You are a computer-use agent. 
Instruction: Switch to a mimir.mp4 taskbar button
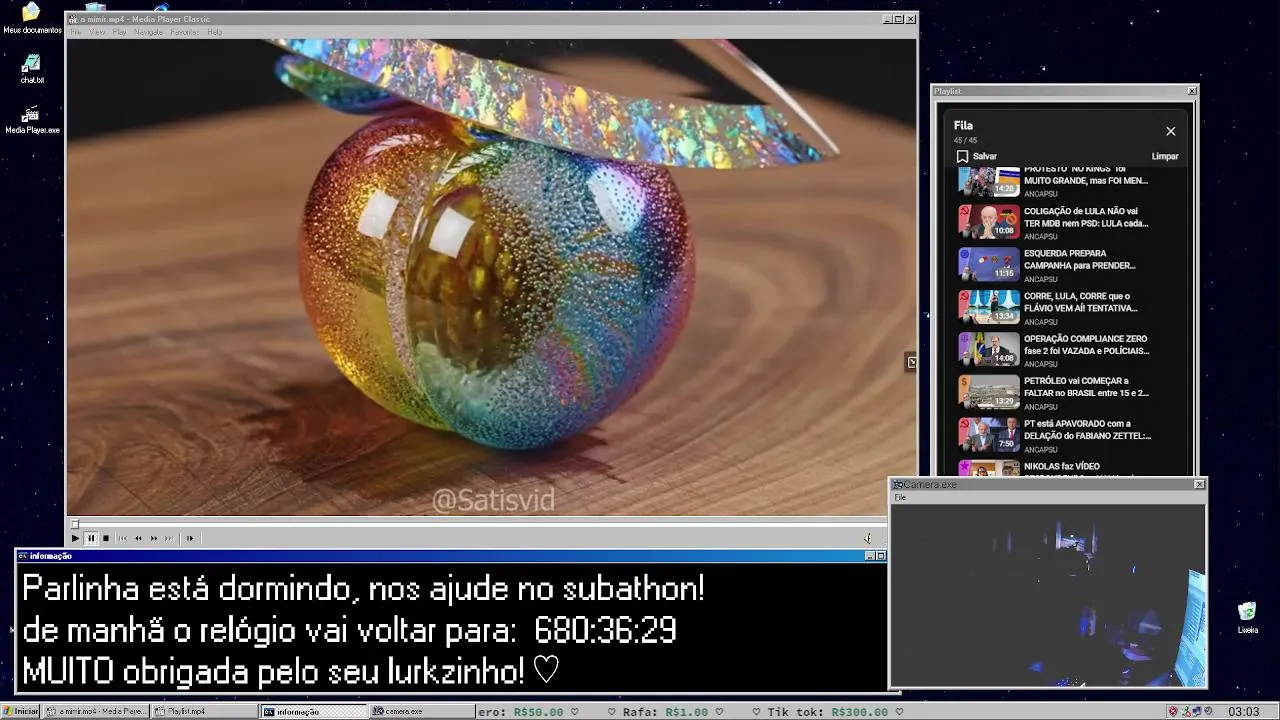coord(96,711)
